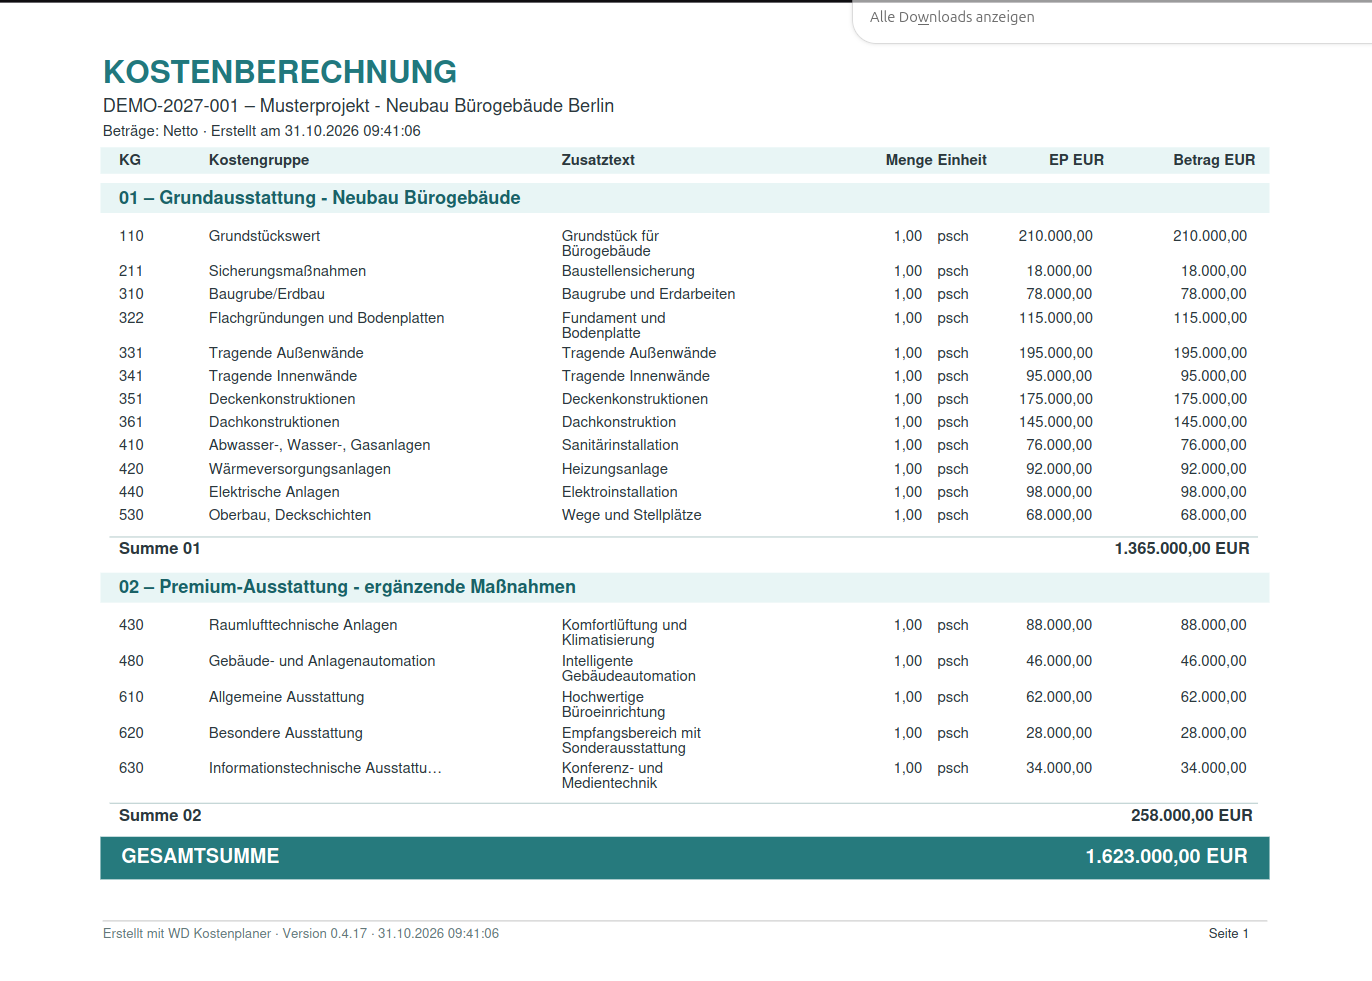Click cost group number '630'
The width and height of the screenshot is (1372, 981).
coord(131,768)
